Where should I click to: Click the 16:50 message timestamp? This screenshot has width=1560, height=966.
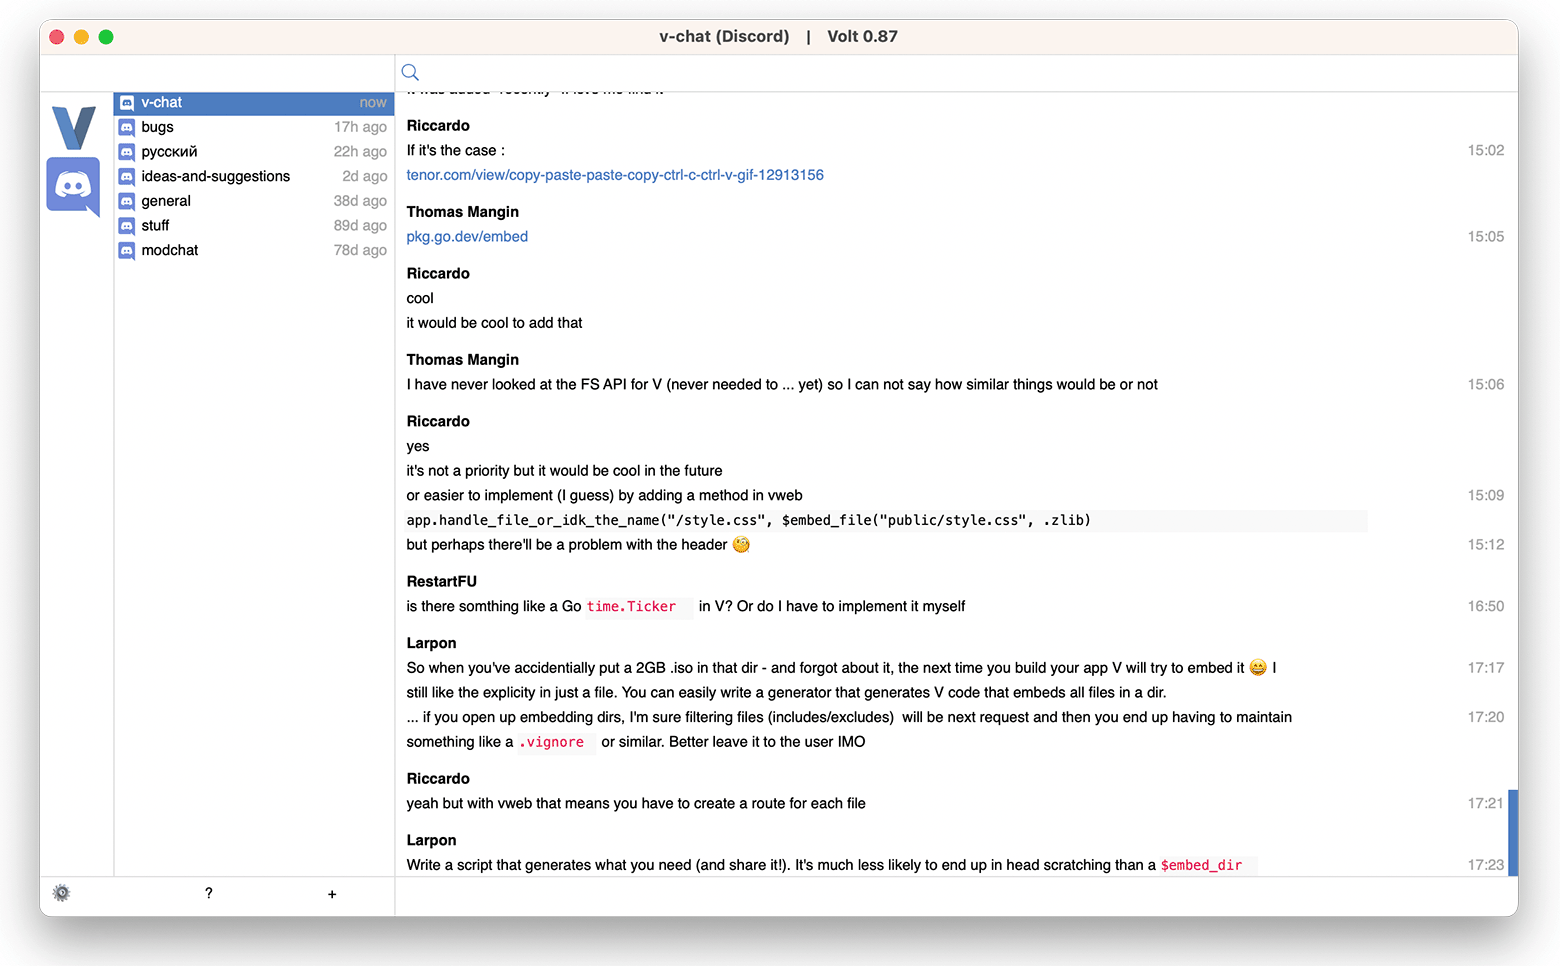click(x=1485, y=607)
